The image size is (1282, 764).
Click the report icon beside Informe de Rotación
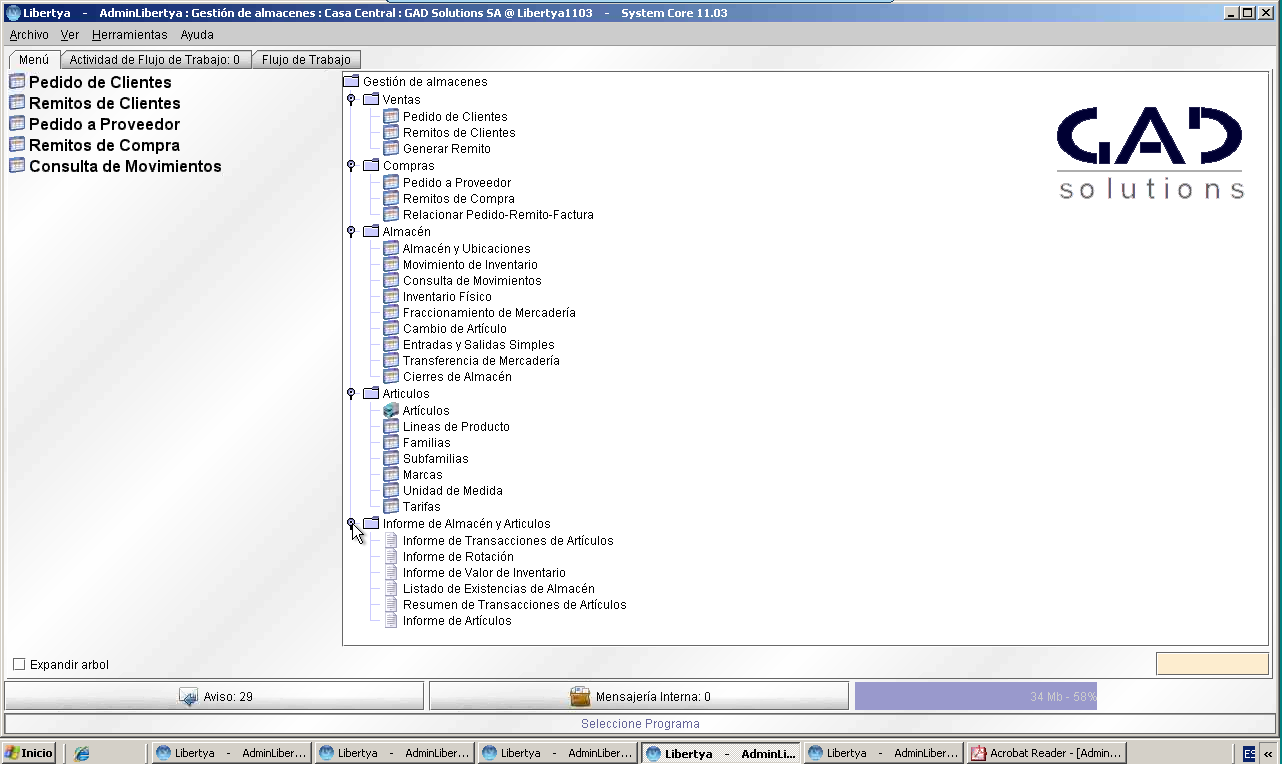[391, 557]
